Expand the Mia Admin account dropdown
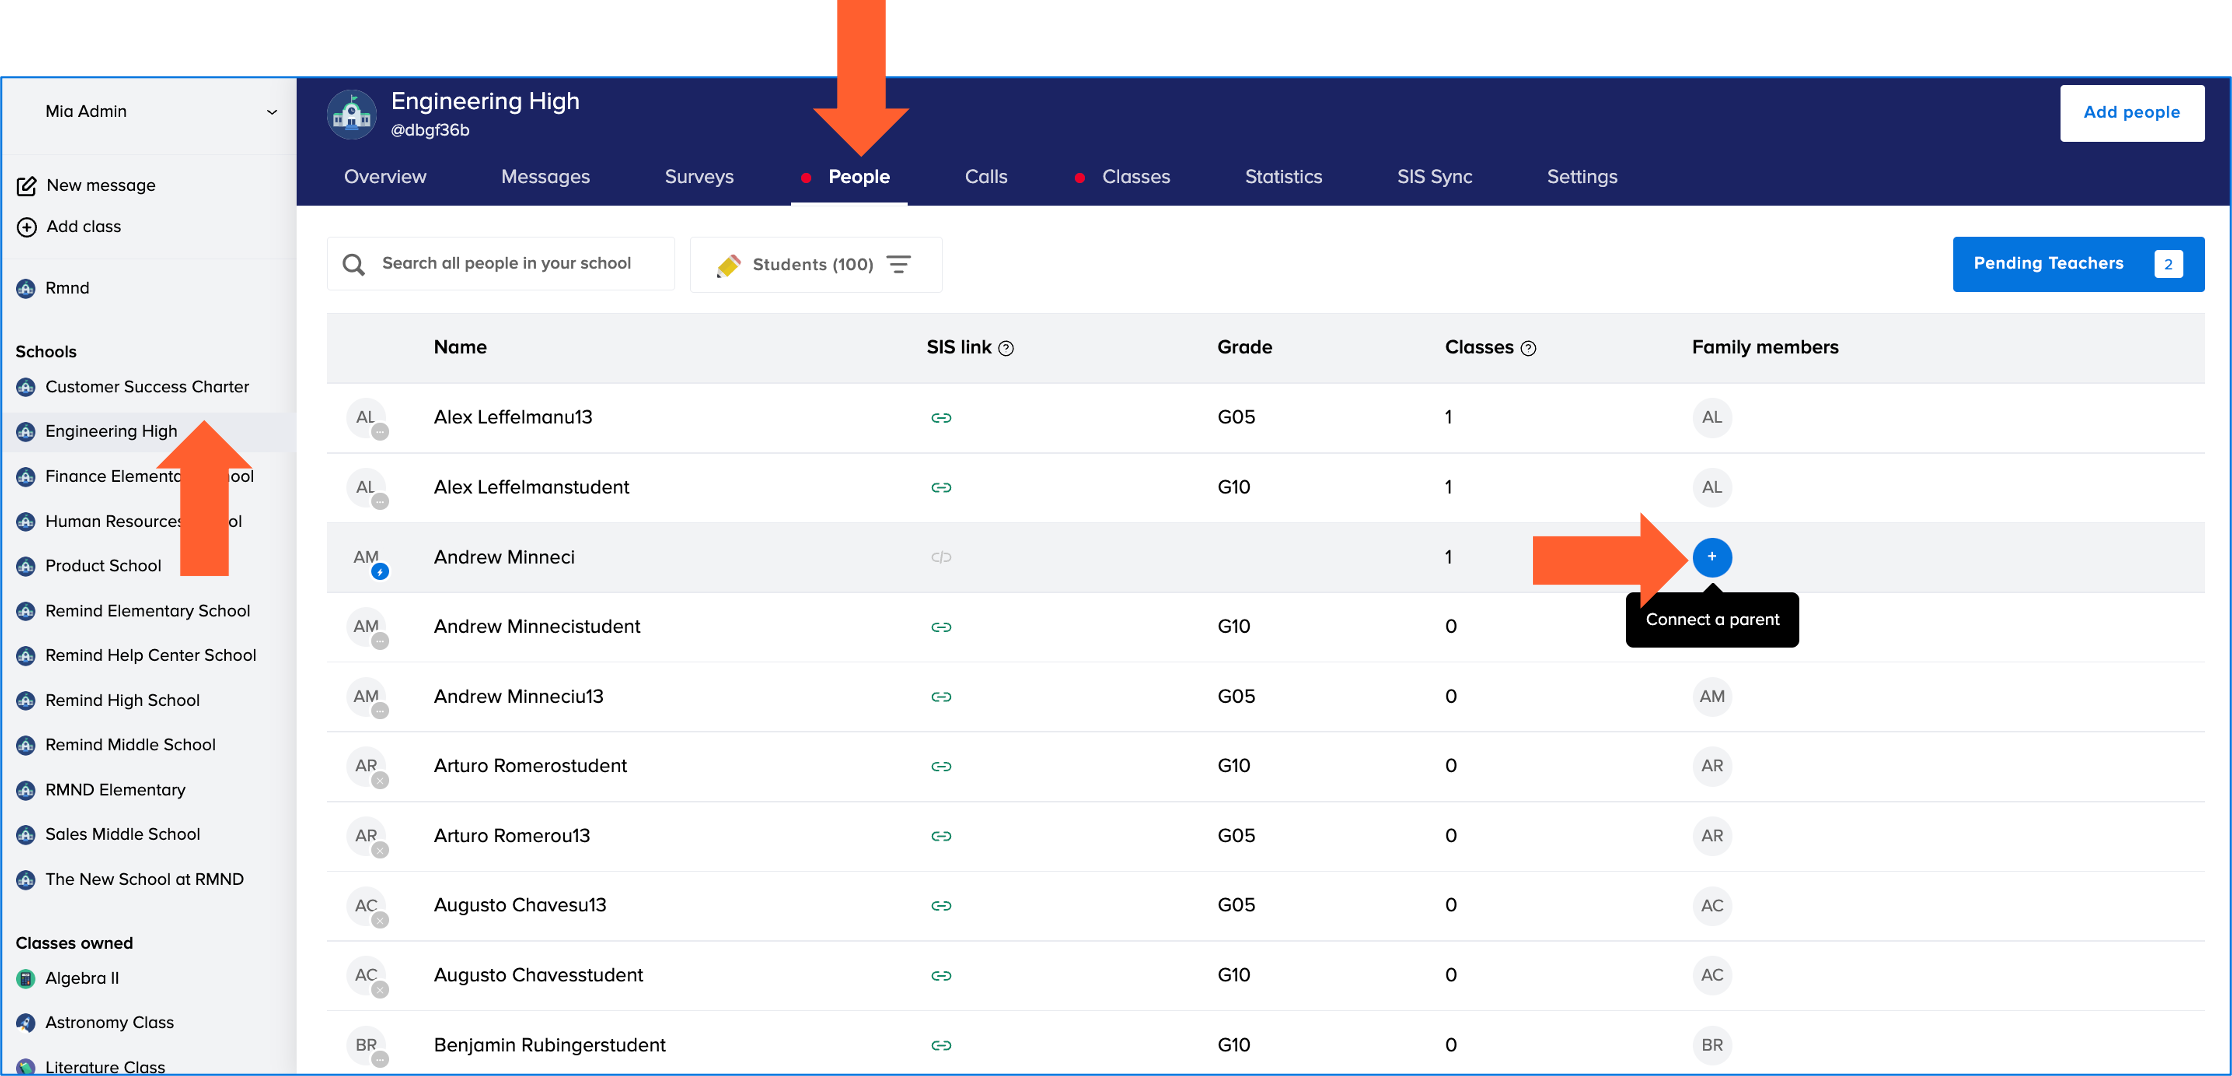 pos(271,112)
